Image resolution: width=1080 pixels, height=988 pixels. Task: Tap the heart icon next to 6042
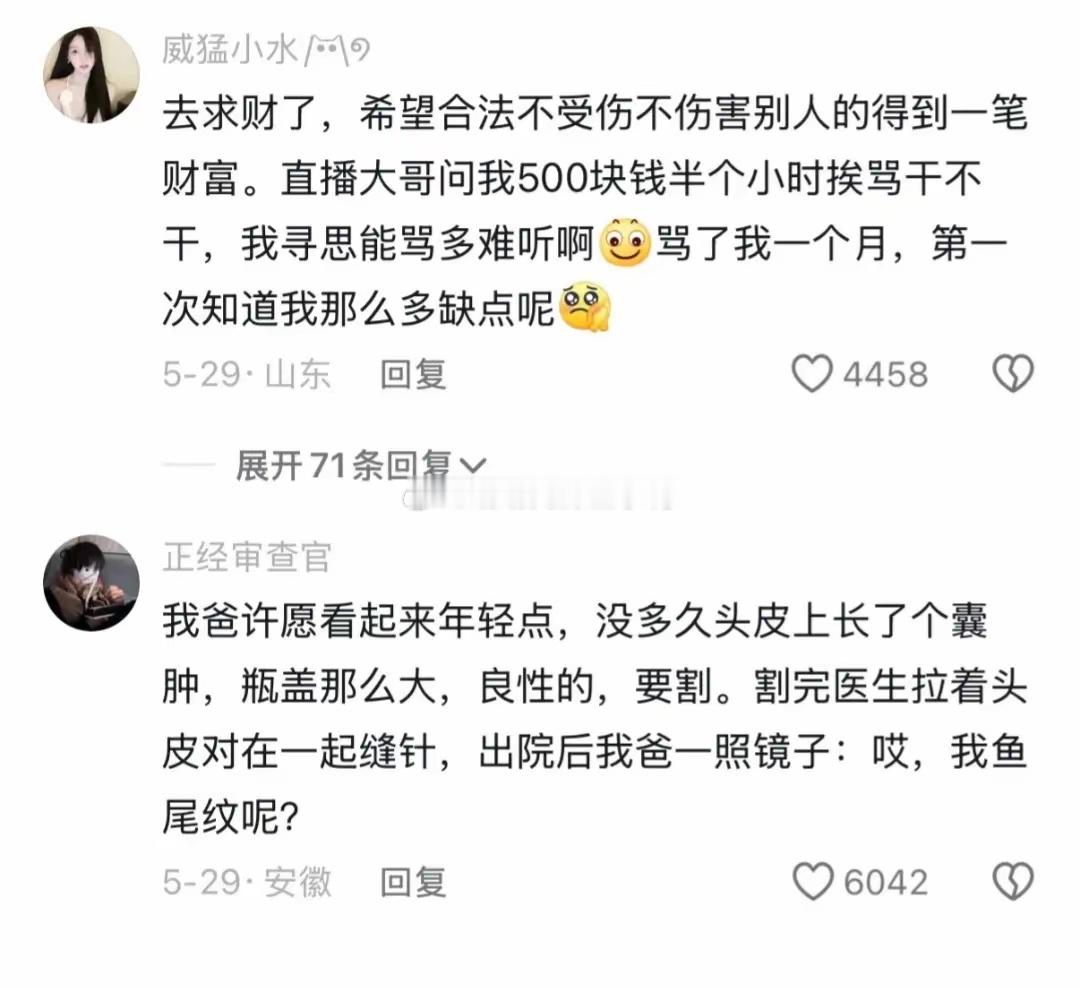(x=813, y=881)
